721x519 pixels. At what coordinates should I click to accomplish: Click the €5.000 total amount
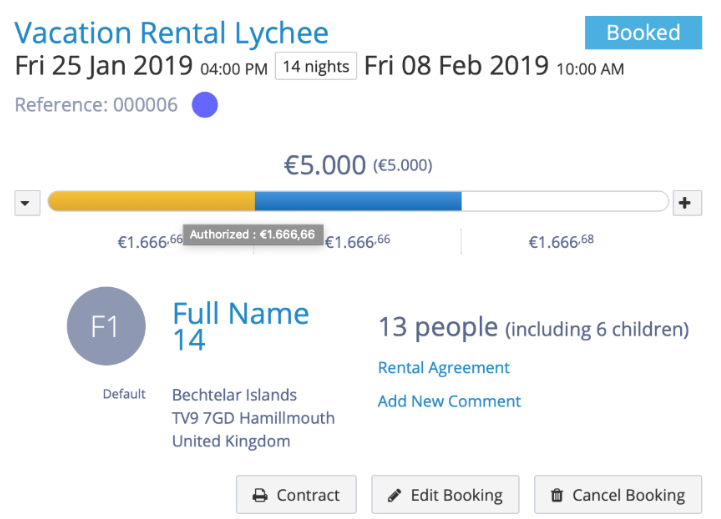pos(325,165)
